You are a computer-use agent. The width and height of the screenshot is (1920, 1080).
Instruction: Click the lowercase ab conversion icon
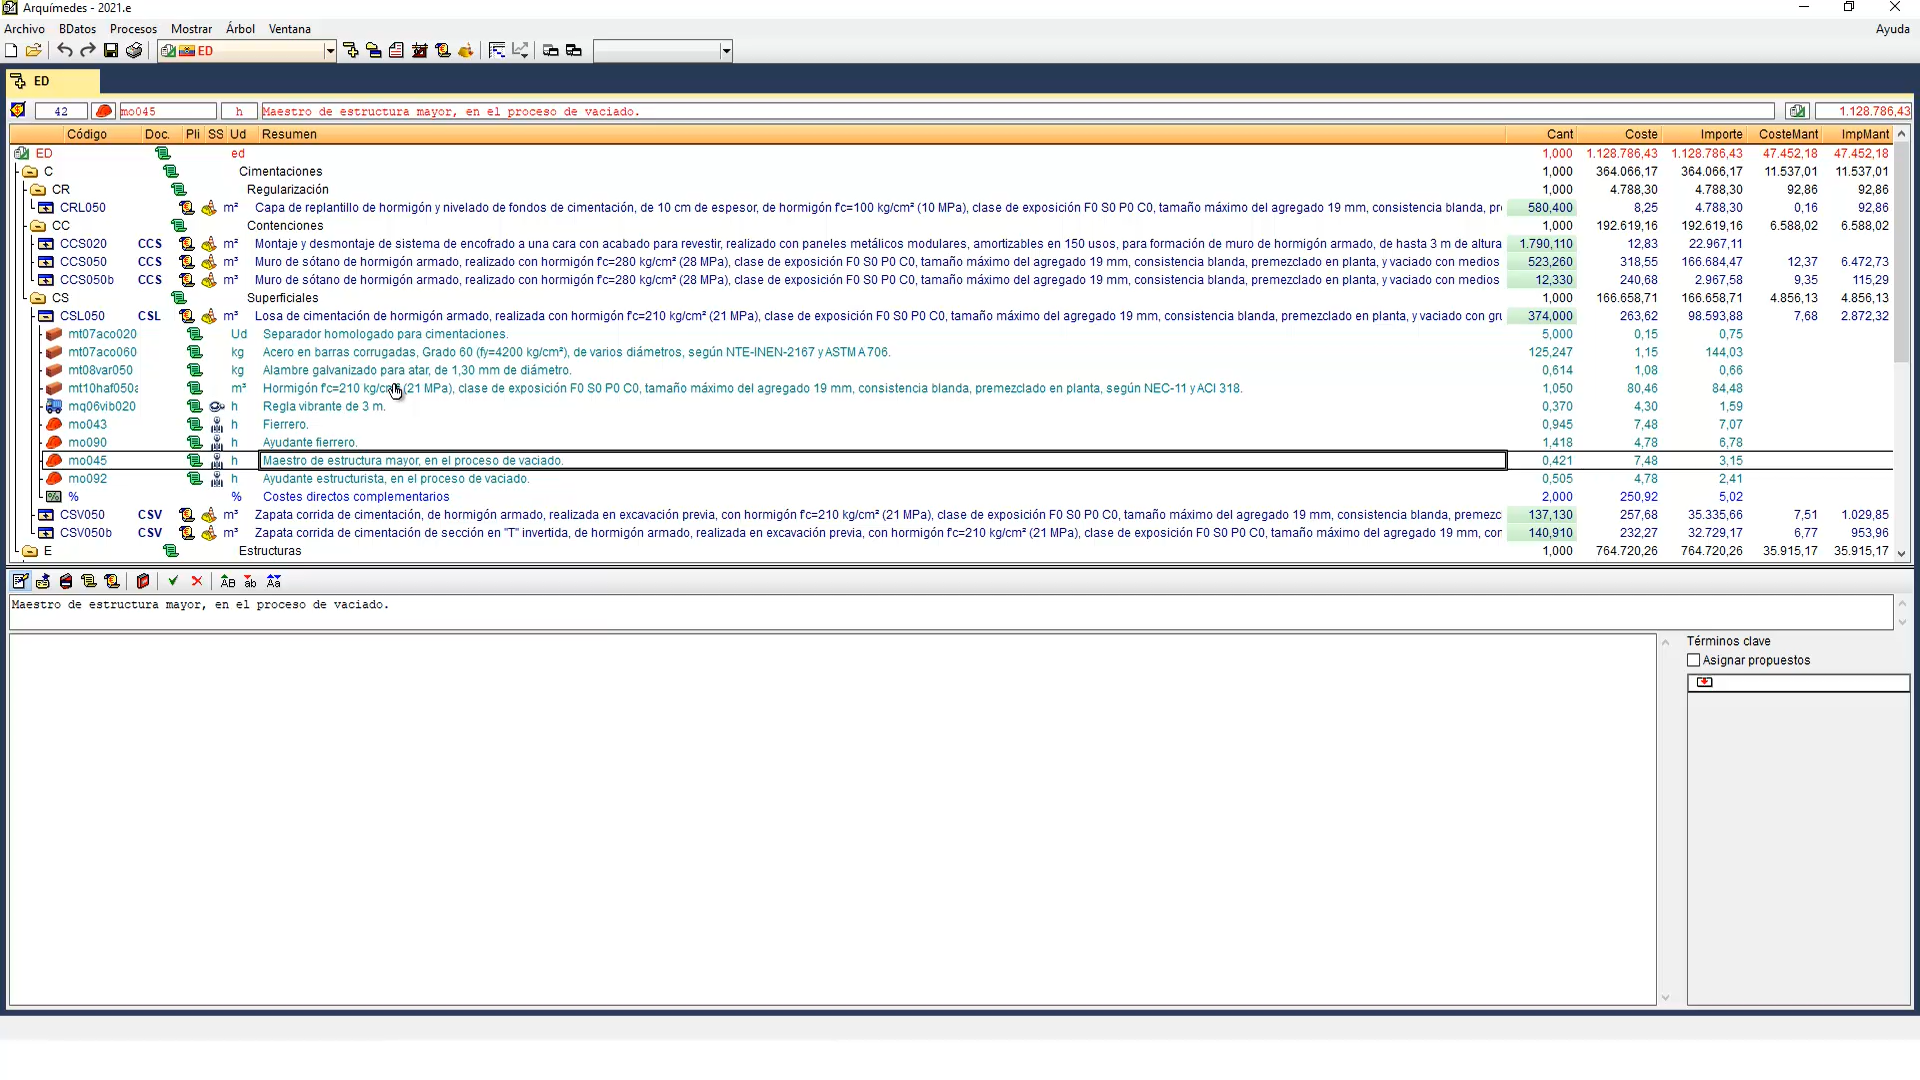(x=250, y=581)
